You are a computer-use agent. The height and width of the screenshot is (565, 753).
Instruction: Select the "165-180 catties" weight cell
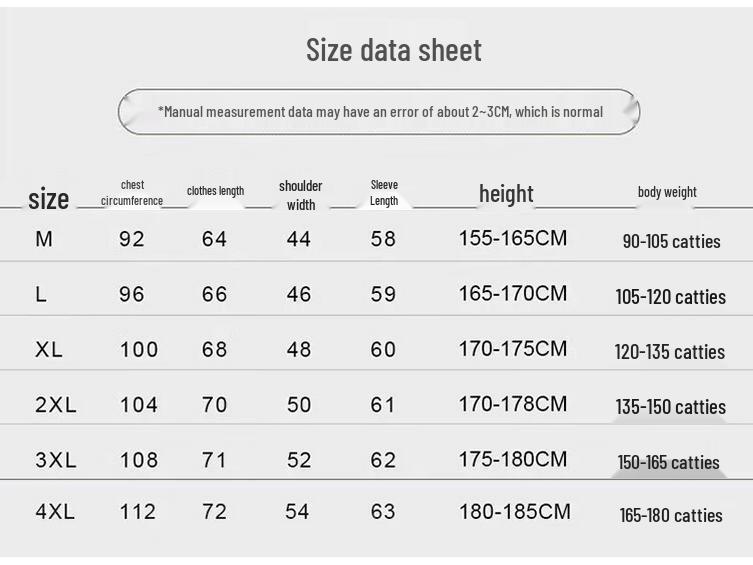point(670,515)
